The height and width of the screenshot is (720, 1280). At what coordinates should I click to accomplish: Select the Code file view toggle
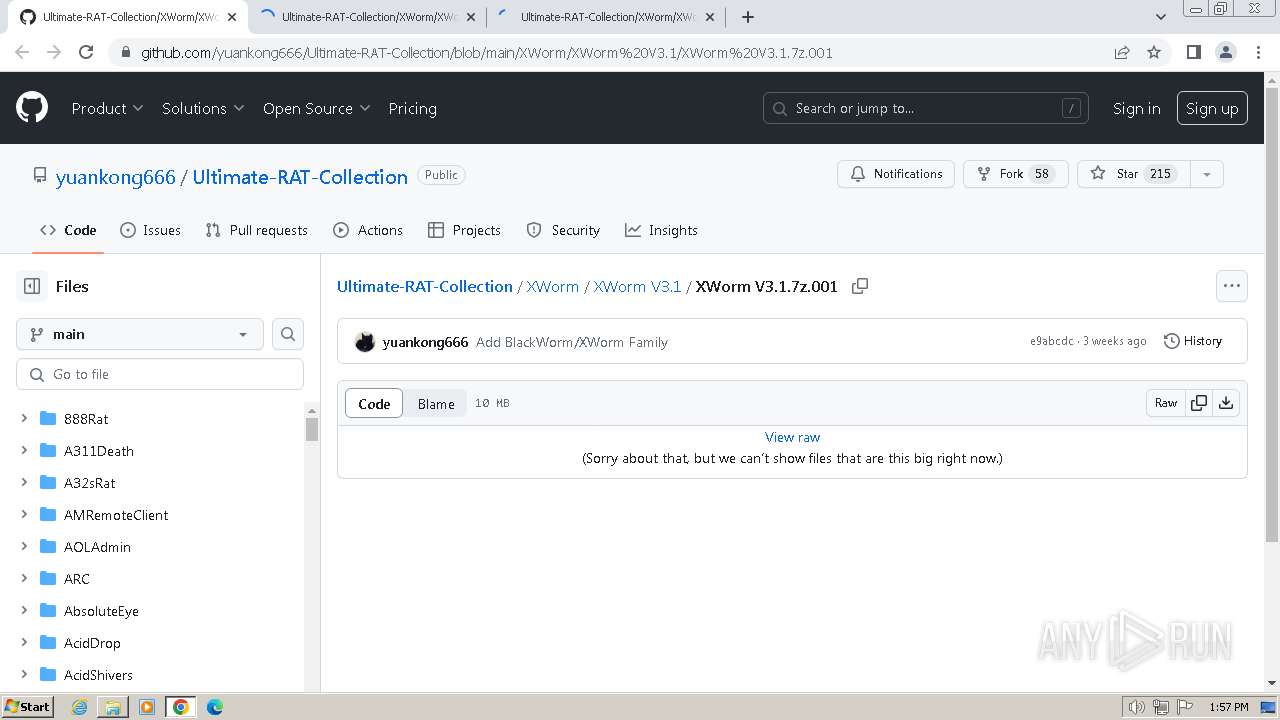374,403
